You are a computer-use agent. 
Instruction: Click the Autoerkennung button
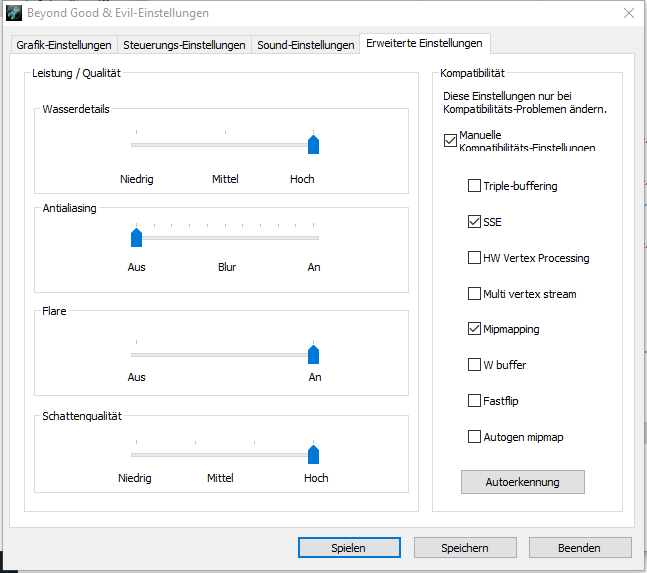(x=523, y=482)
